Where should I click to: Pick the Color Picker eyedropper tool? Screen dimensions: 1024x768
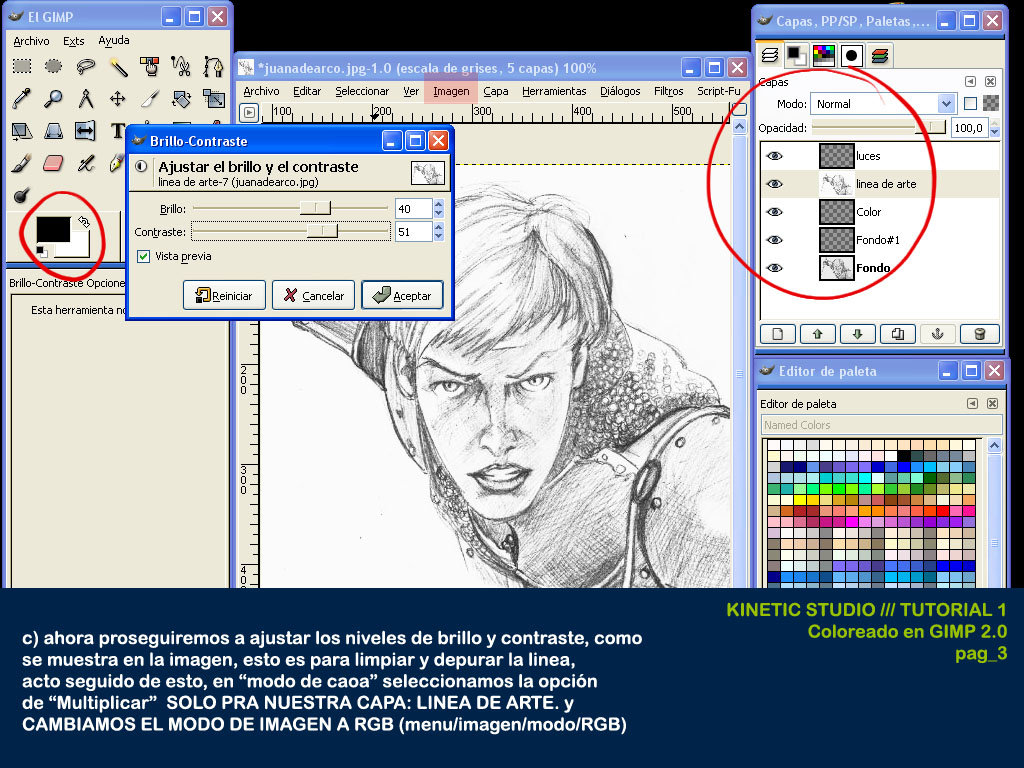tap(22, 99)
